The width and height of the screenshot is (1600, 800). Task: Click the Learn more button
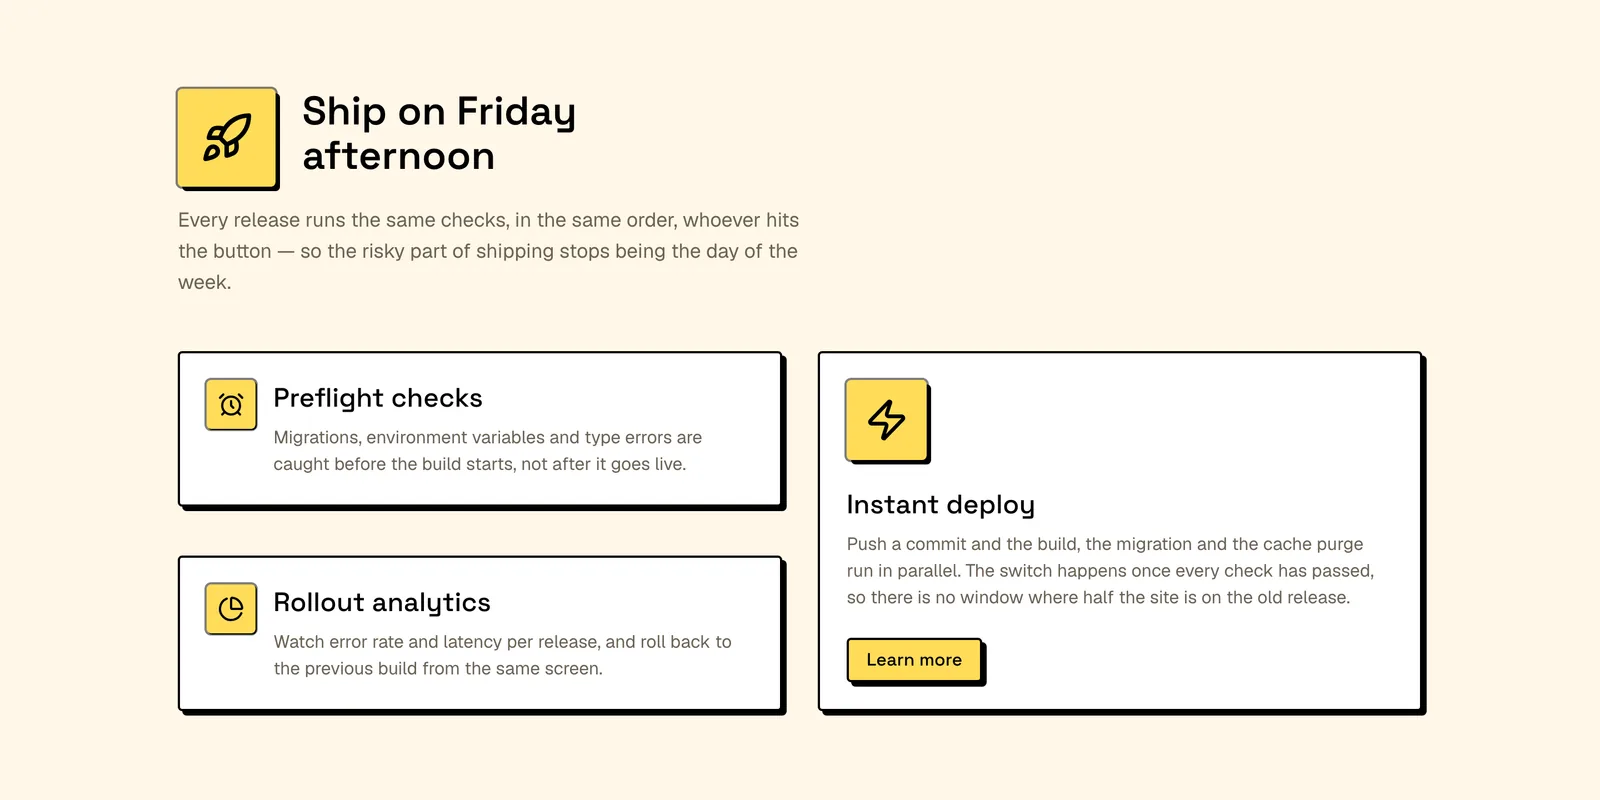[x=914, y=660]
